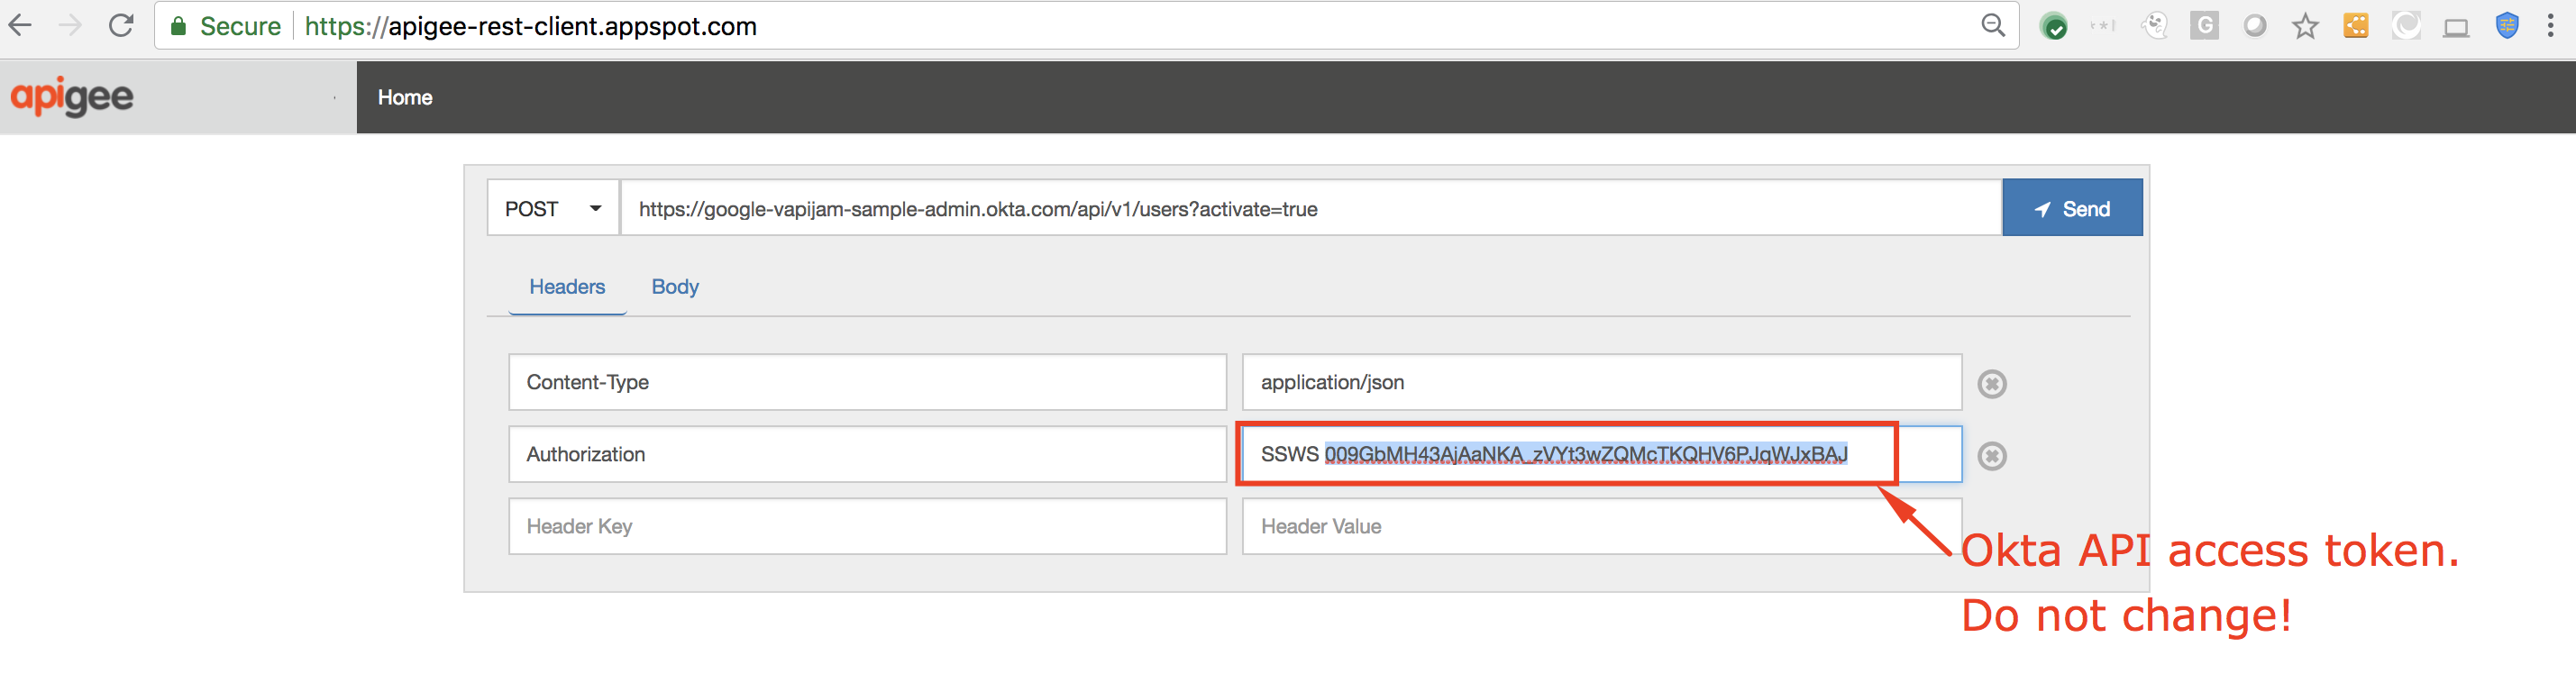Click the laptop cast extension icon
This screenshot has width=2576, height=683.
click(2456, 27)
